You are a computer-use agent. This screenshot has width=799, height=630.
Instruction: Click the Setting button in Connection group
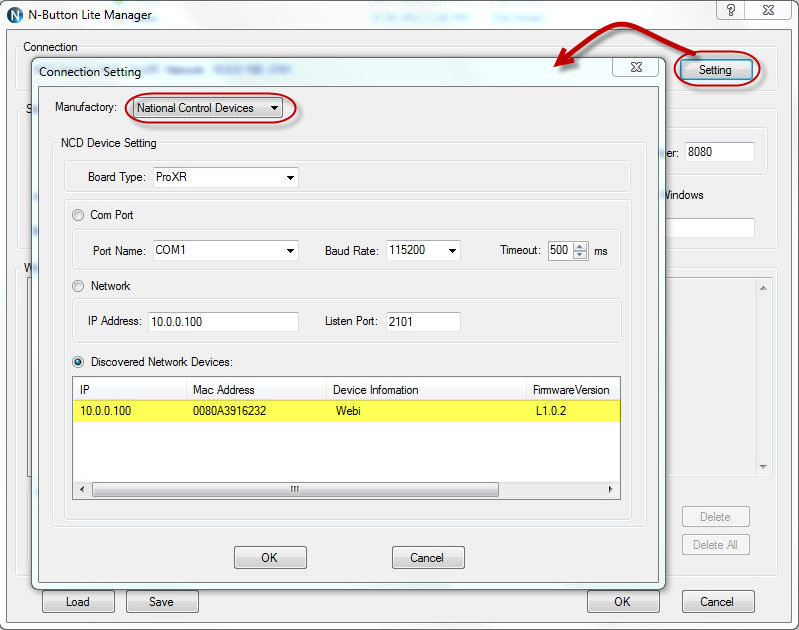click(715, 70)
